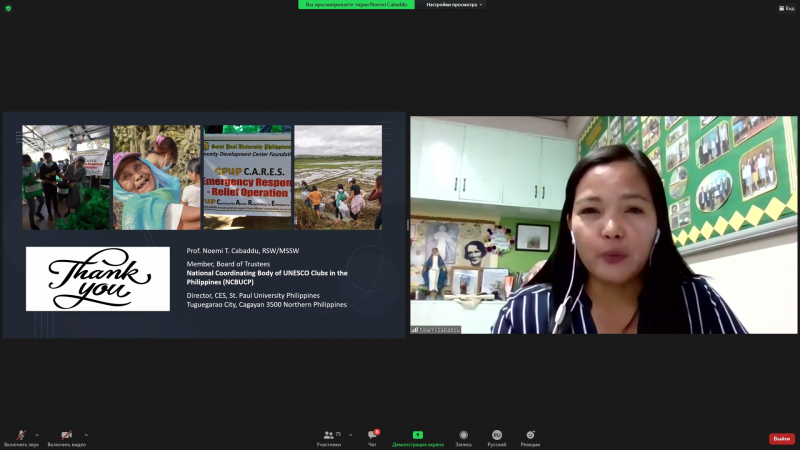The image size is (800, 450).
Task: Open the Чат chat panel
Action: (x=373, y=437)
